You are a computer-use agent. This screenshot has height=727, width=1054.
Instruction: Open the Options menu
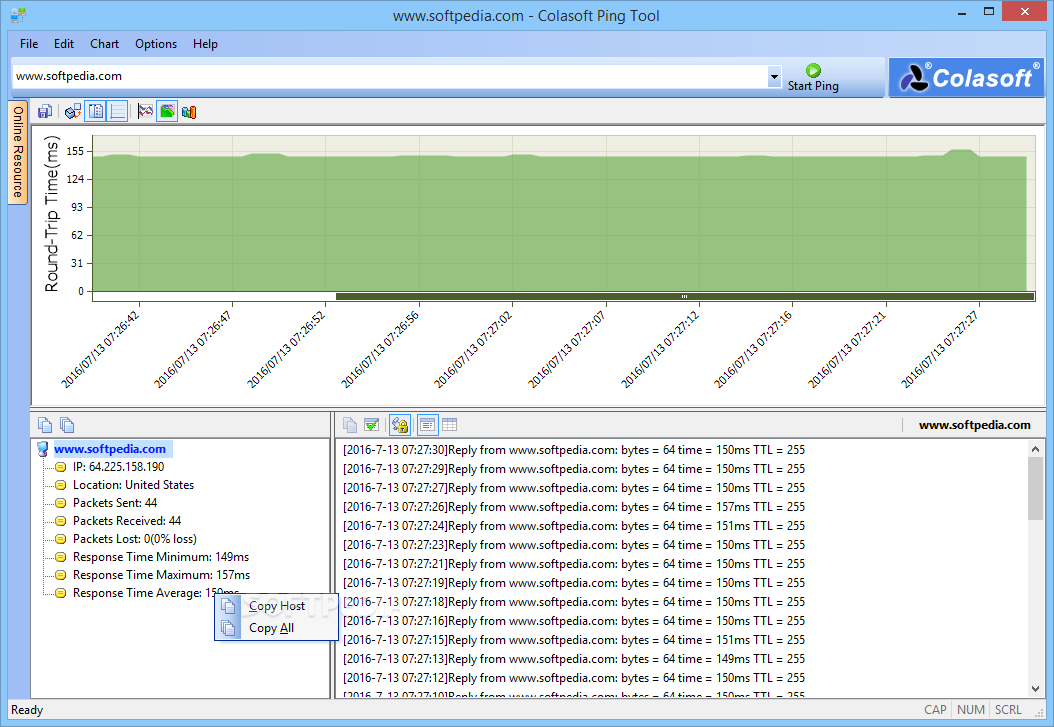pyautogui.click(x=156, y=44)
